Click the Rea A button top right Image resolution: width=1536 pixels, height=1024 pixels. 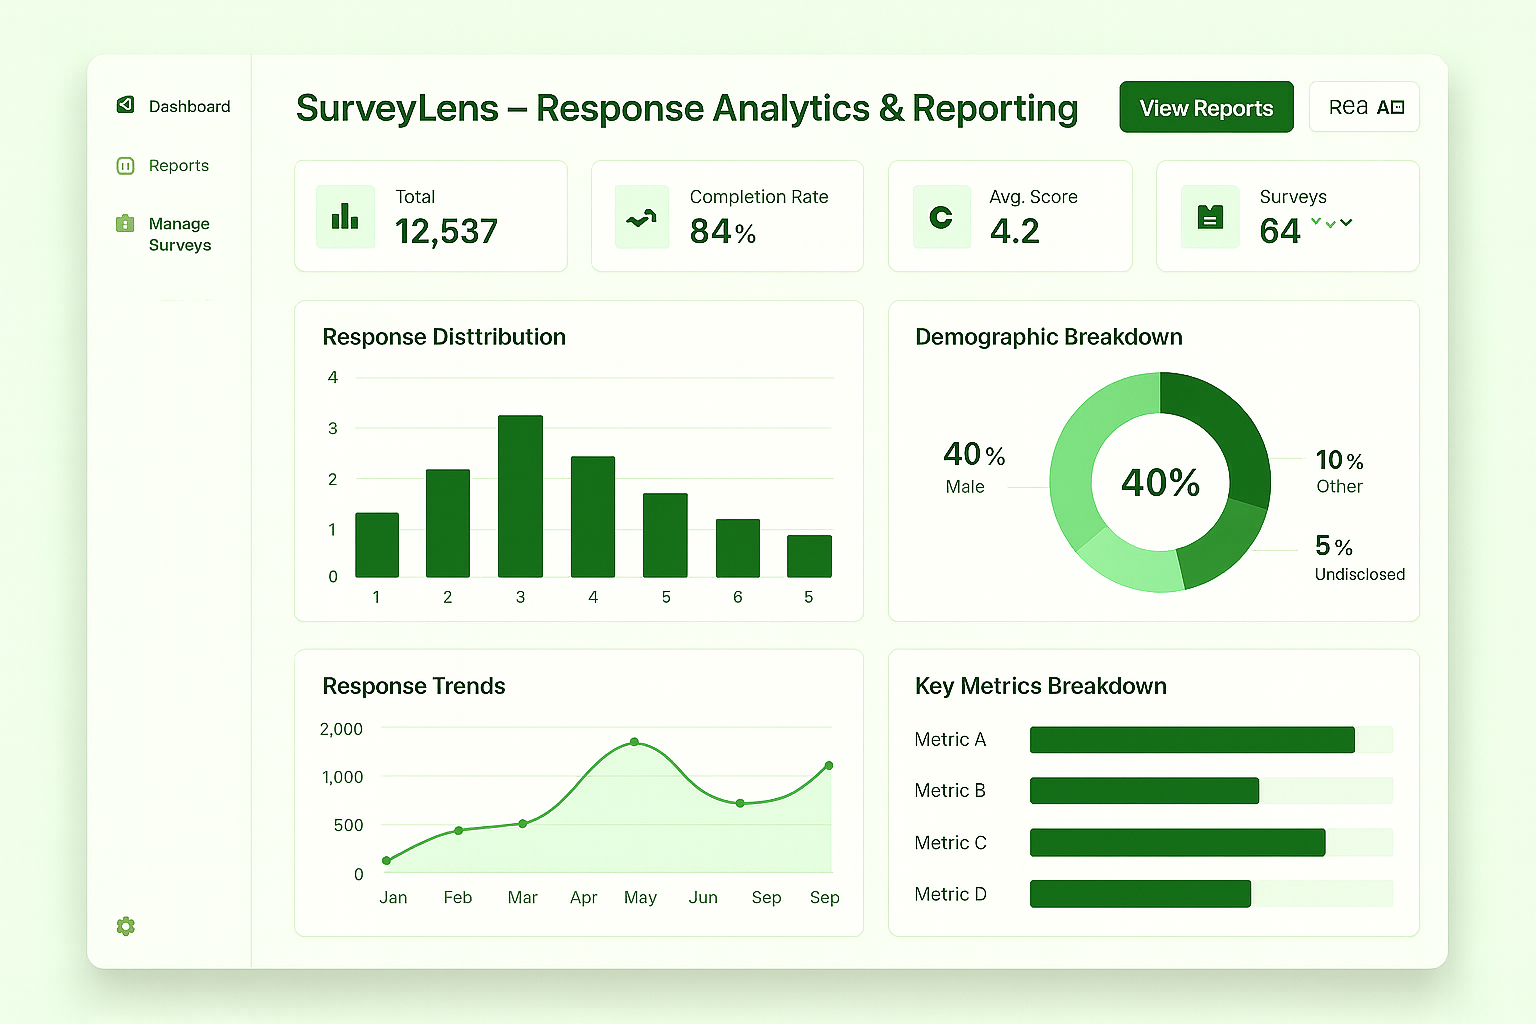pyautogui.click(x=1364, y=106)
